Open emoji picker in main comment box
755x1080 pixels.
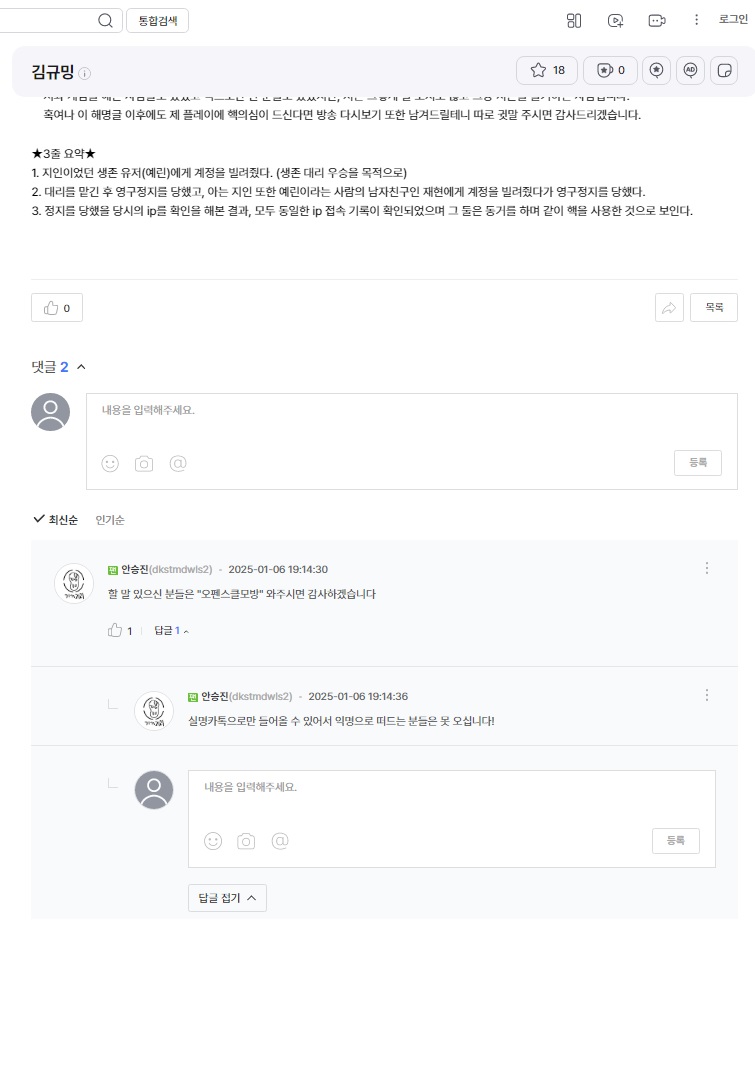pyautogui.click(x=110, y=463)
